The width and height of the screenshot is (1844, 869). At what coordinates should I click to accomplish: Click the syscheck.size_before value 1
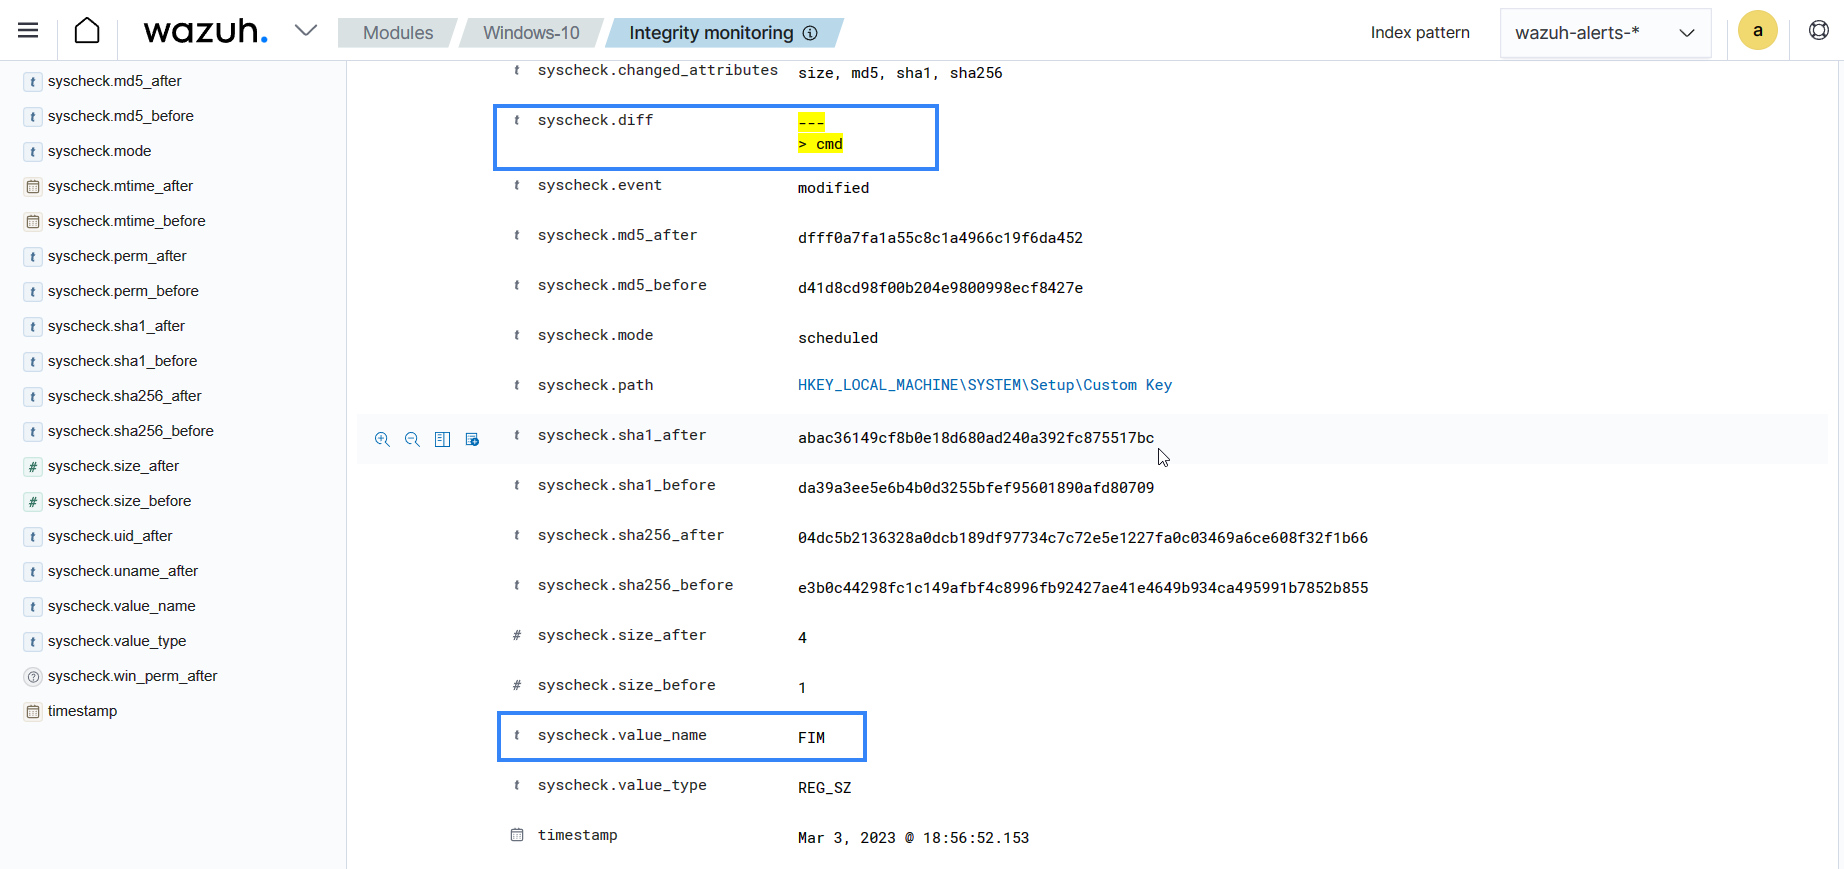pos(802,688)
